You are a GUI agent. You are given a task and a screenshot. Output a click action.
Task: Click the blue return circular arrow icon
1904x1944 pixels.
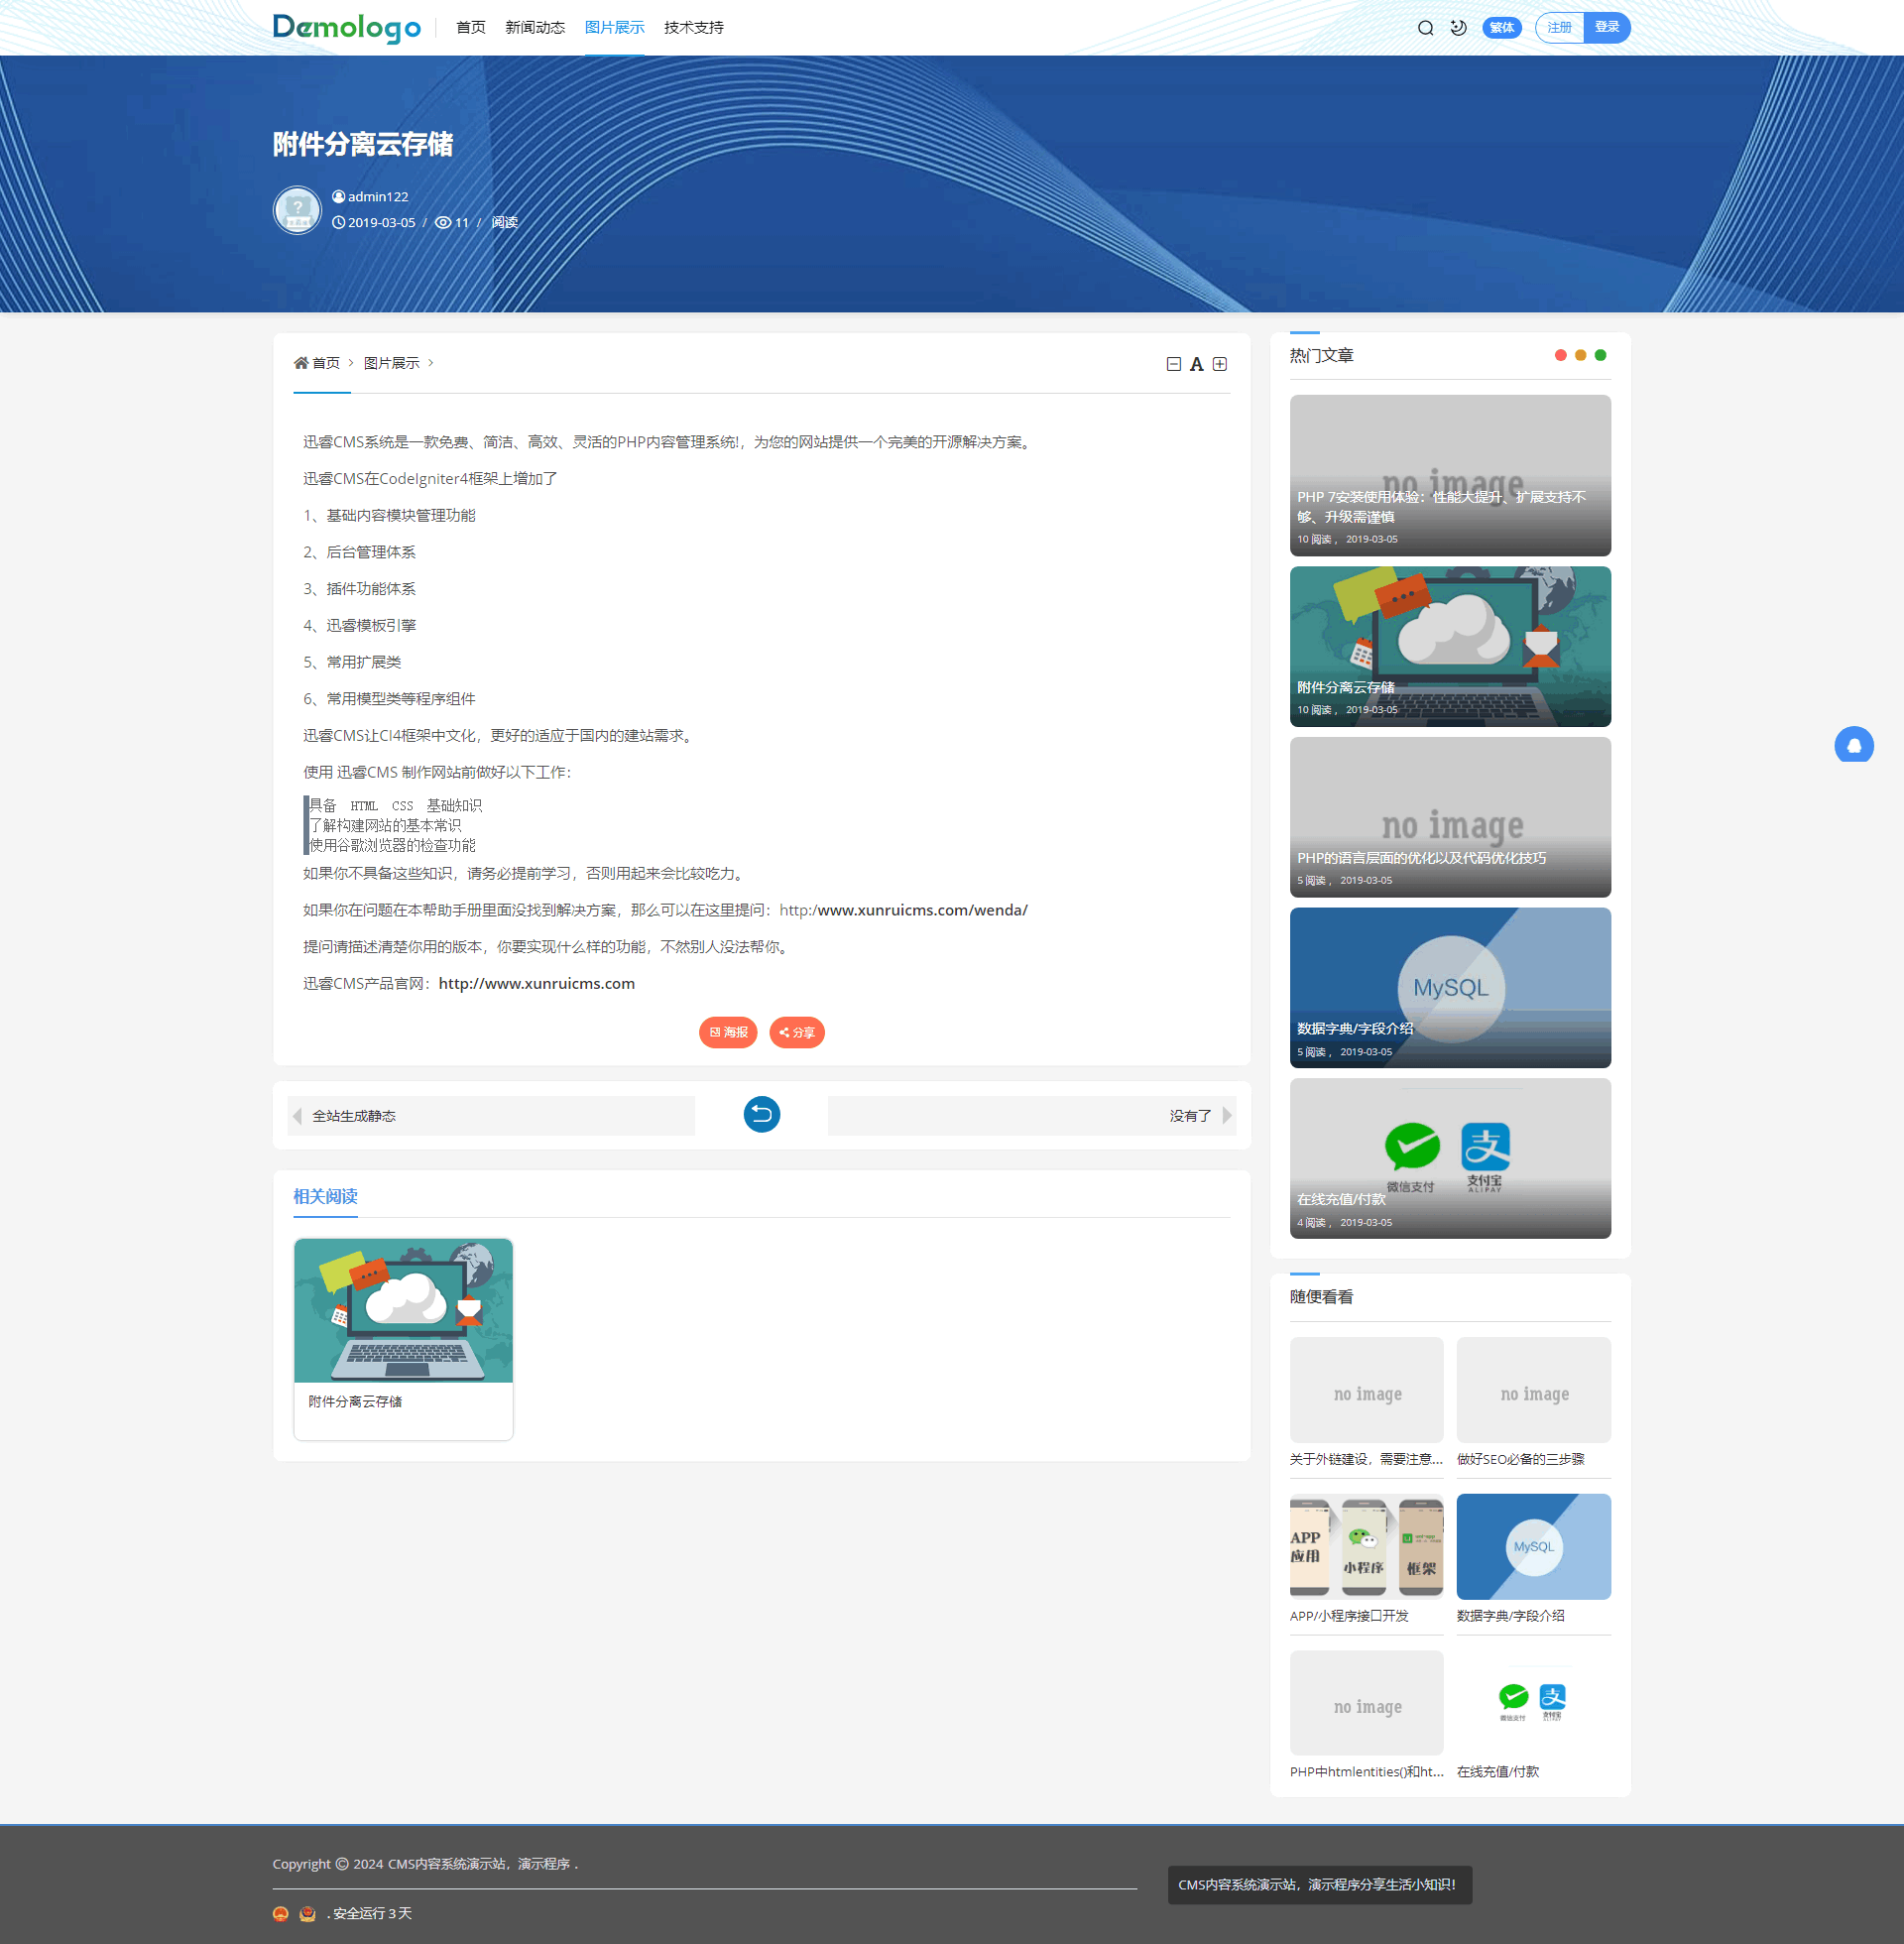761,1114
